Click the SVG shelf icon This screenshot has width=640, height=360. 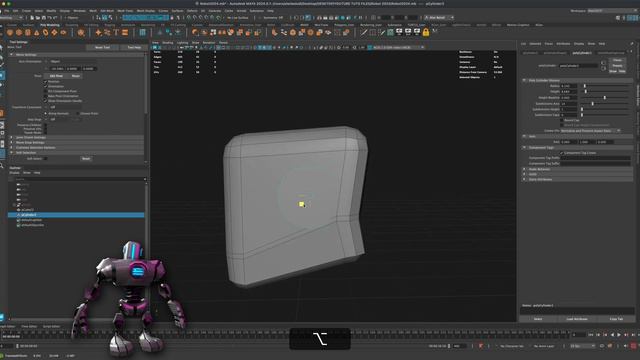coord(125,32)
